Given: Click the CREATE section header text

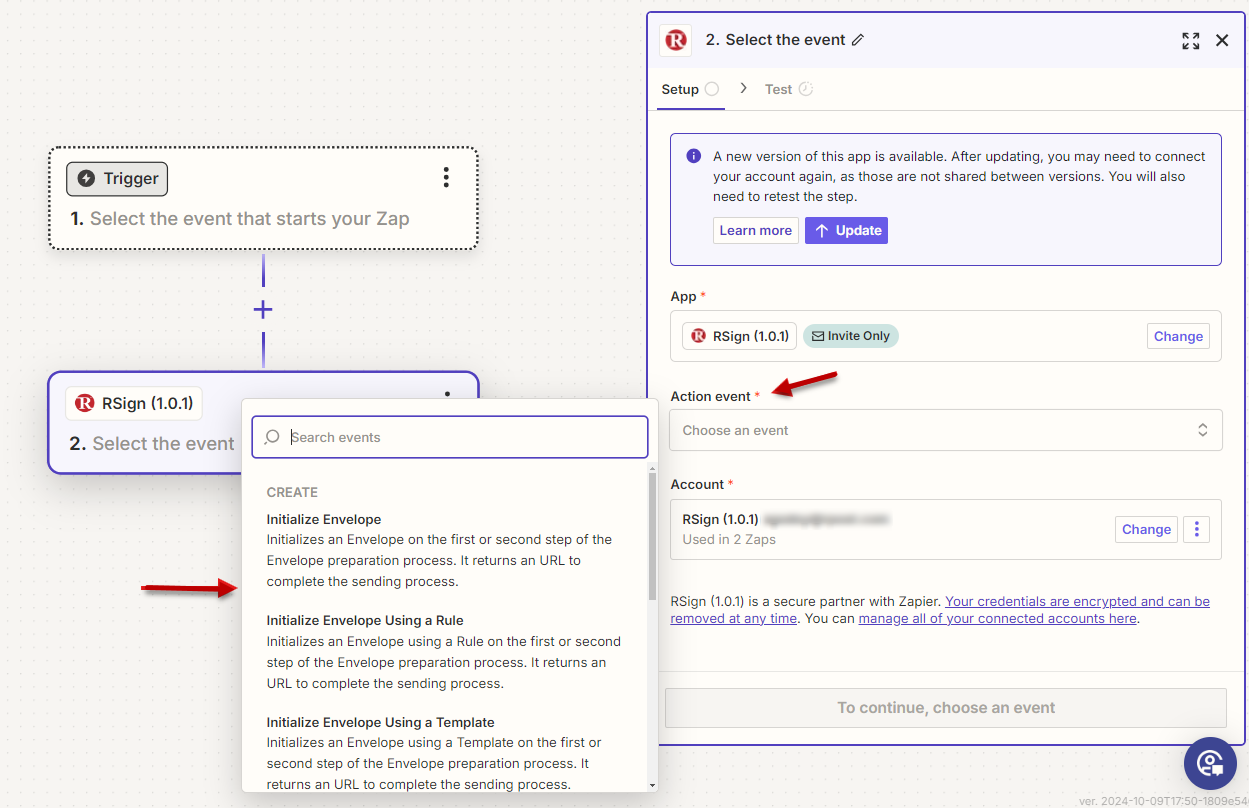Looking at the screenshot, I should click(292, 492).
